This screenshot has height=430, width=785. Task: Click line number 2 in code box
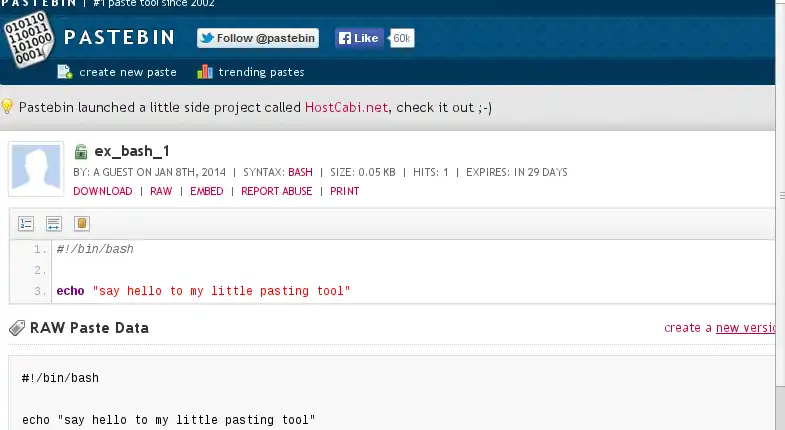tap(40, 270)
